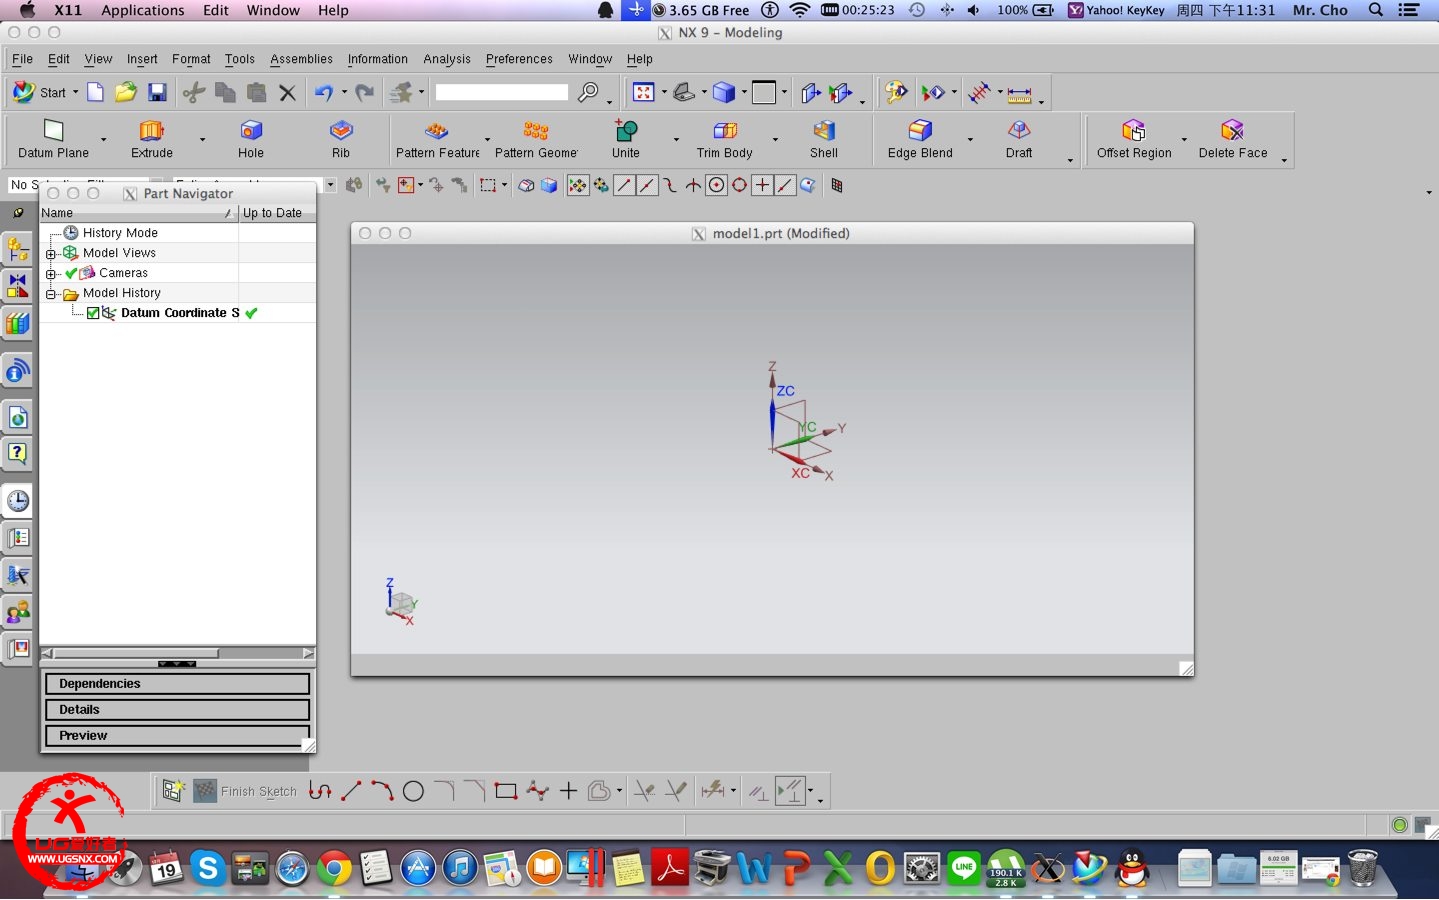Select the sketch Point plus tool
Viewport: 1439px width, 900px height.
click(568, 791)
